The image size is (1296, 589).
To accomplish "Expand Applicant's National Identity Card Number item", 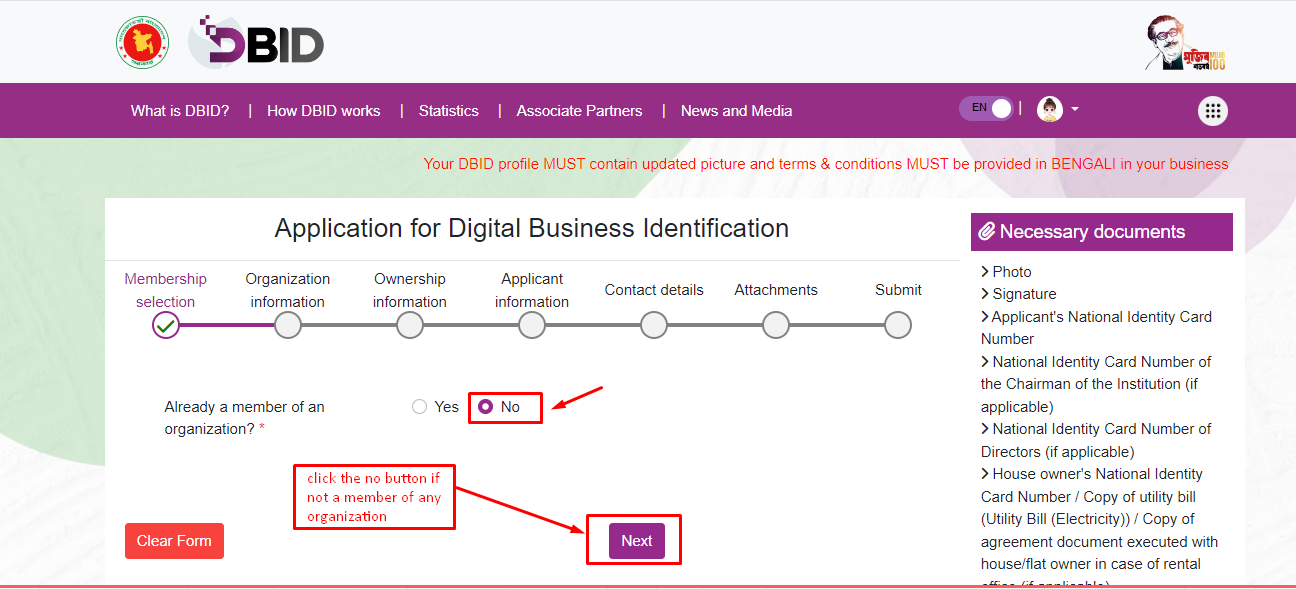I will click(1096, 328).
